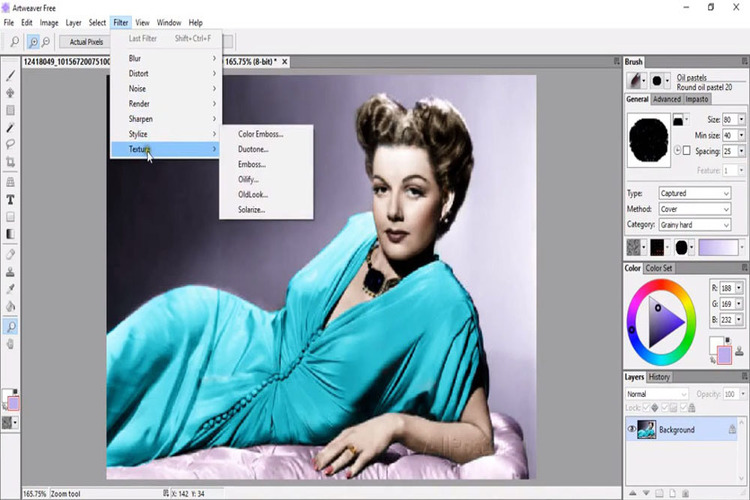Open the Size value dropdown

[x=741, y=120]
